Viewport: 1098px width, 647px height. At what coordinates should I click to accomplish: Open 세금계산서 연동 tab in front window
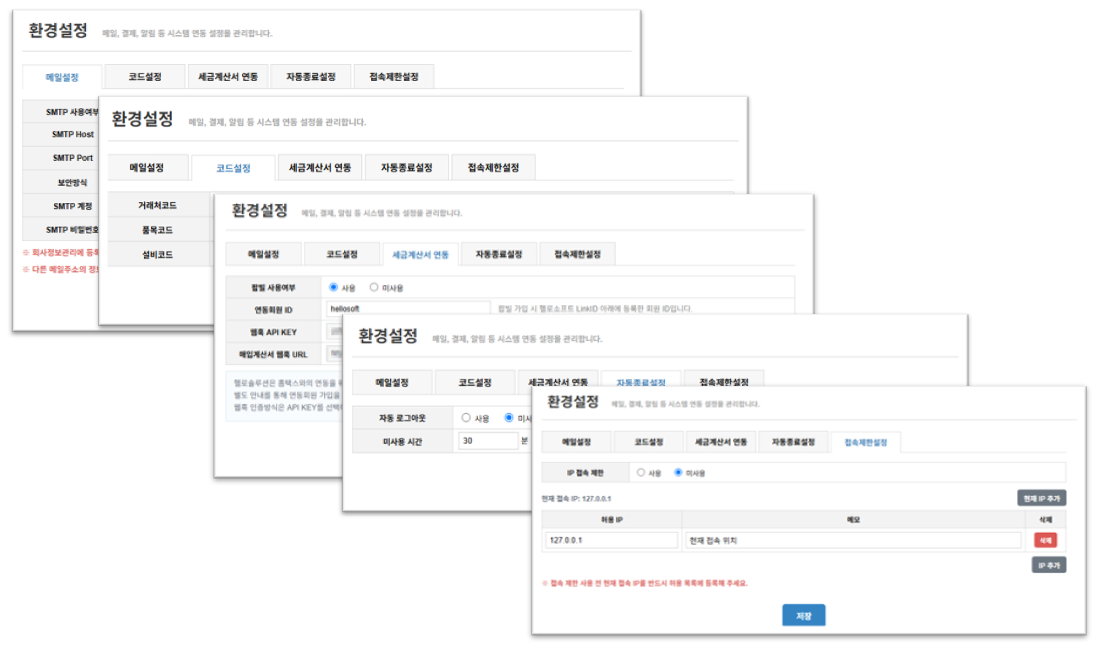click(721, 442)
